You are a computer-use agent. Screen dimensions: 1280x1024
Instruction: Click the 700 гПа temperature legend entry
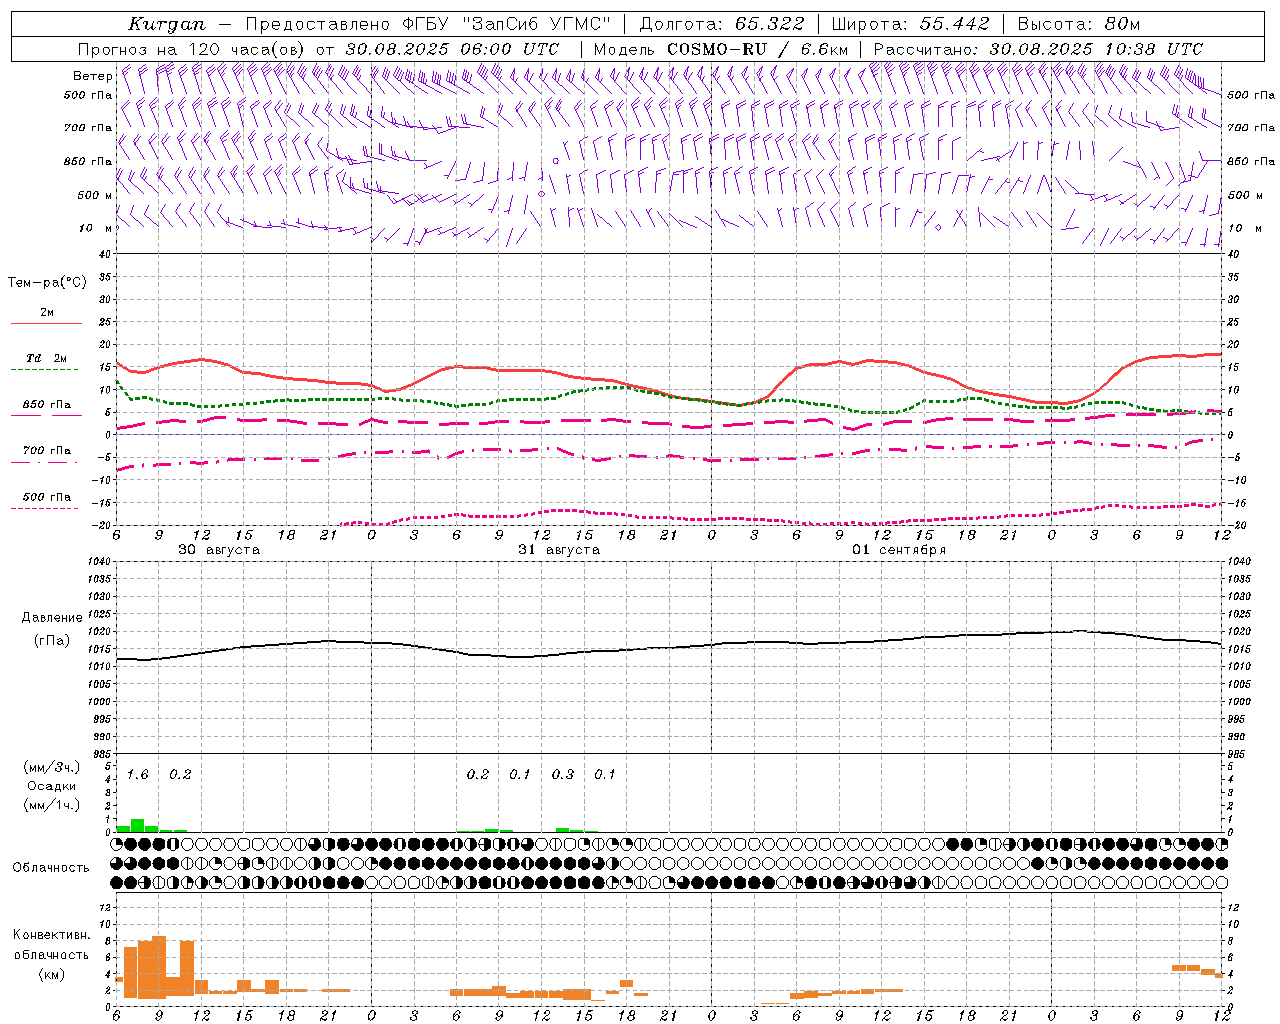pyautogui.click(x=47, y=450)
